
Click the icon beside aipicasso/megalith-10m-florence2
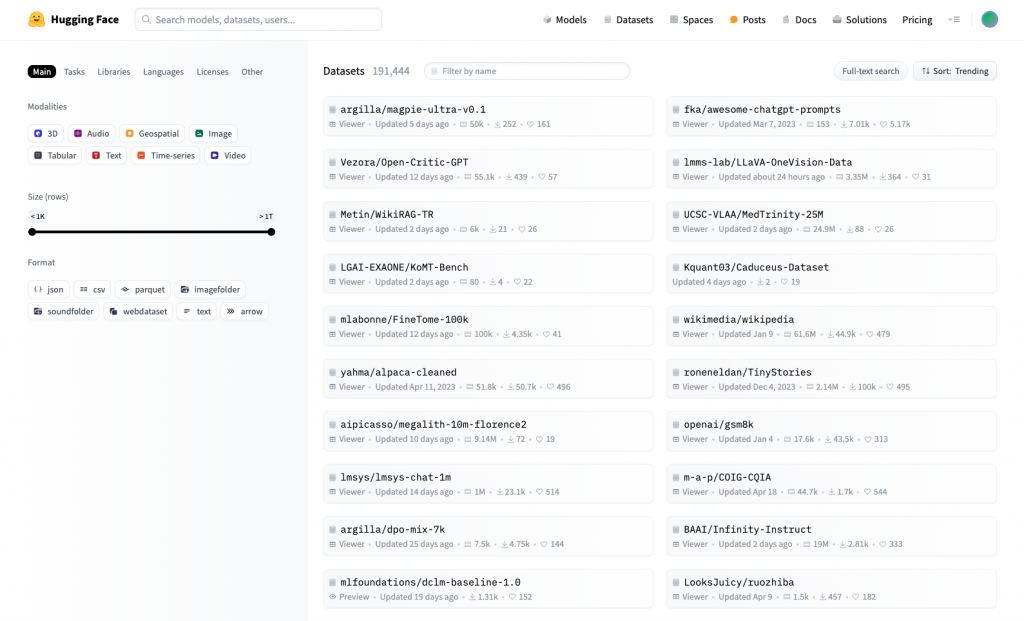click(x=332, y=424)
